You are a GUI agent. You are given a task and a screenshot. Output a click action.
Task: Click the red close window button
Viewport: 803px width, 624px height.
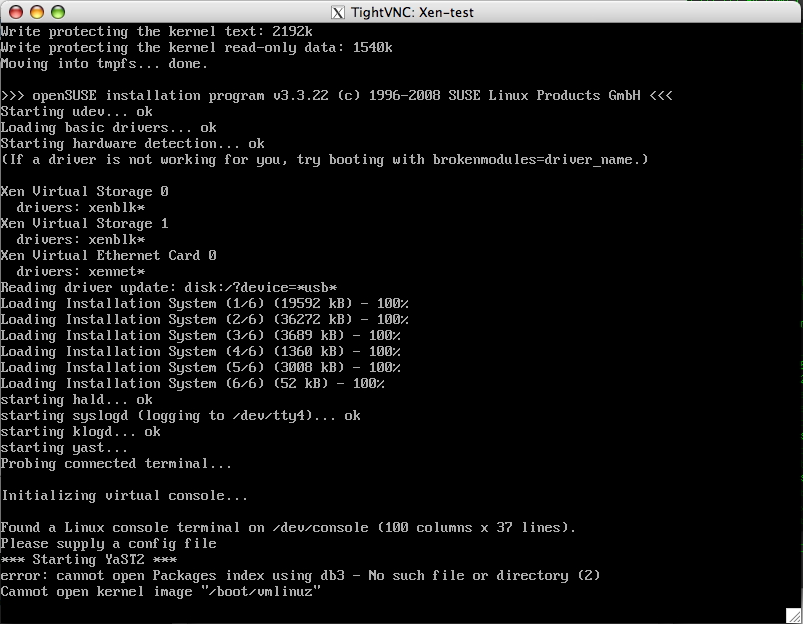[x=16, y=12]
